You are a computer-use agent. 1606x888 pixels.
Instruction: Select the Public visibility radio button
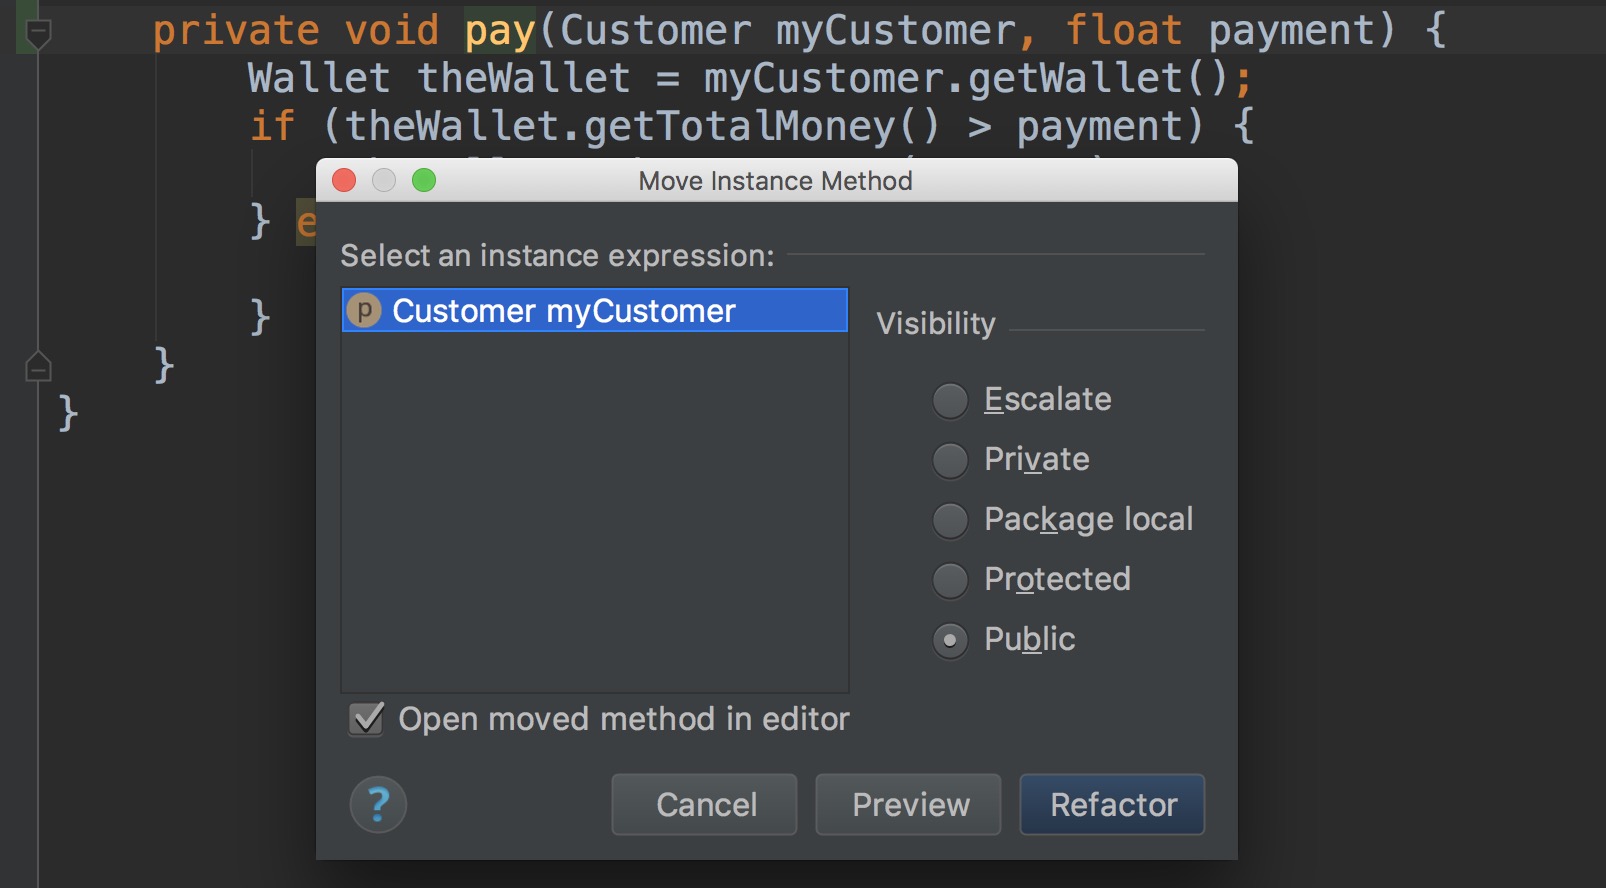950,640
